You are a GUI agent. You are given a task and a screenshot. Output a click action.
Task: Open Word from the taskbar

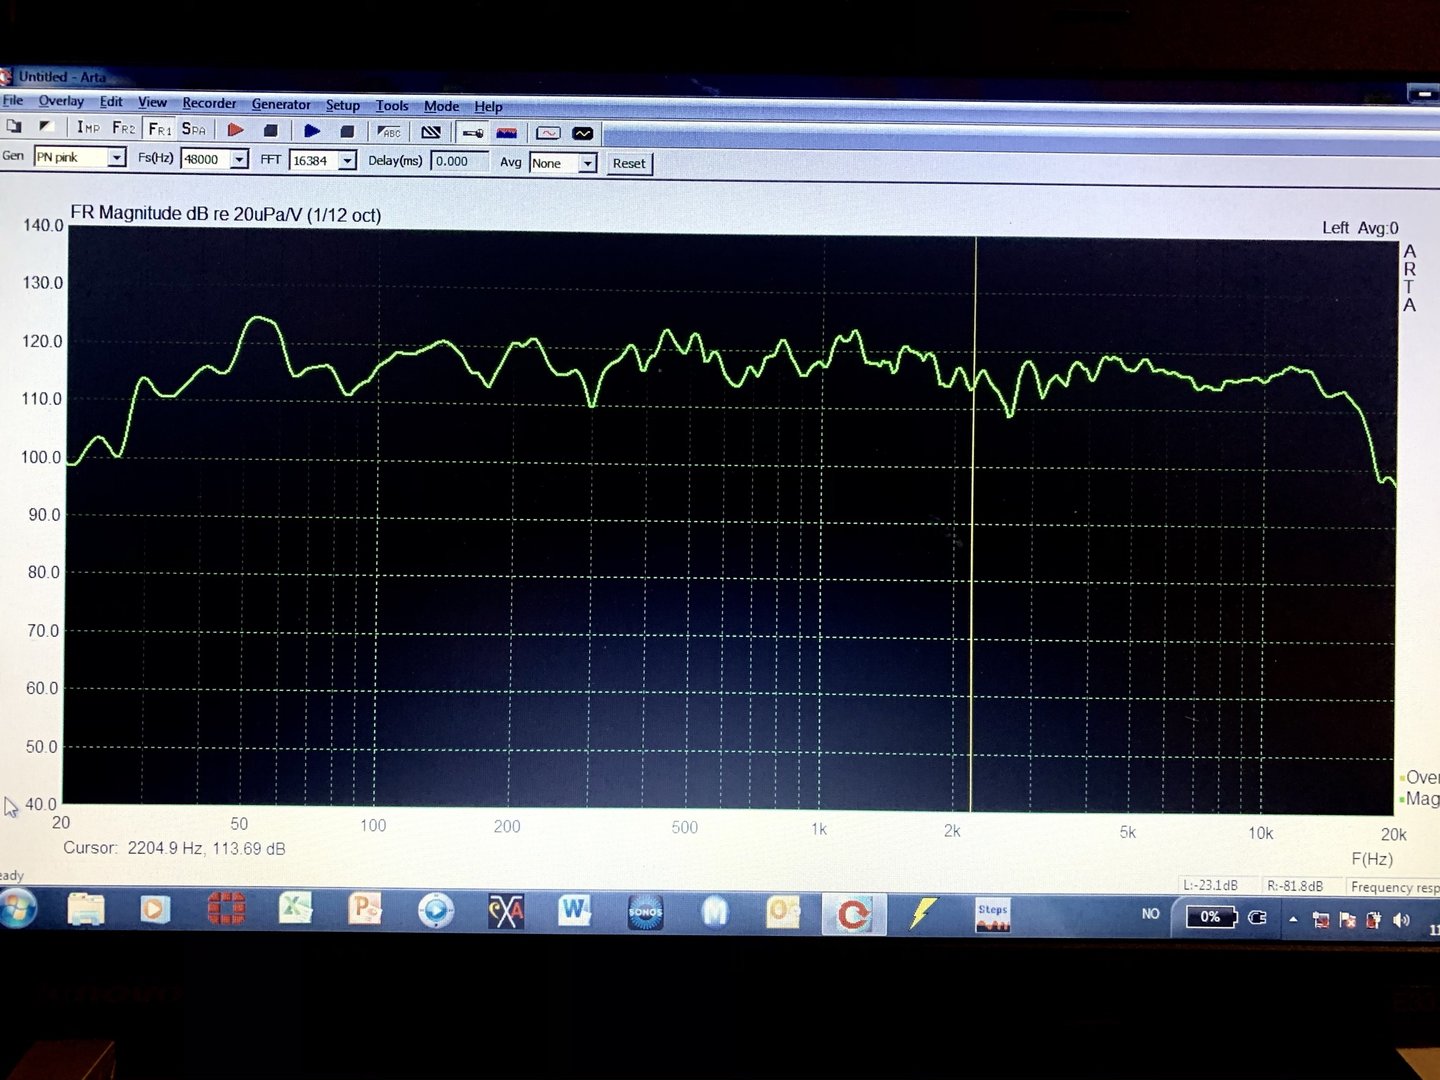point(575,911)
